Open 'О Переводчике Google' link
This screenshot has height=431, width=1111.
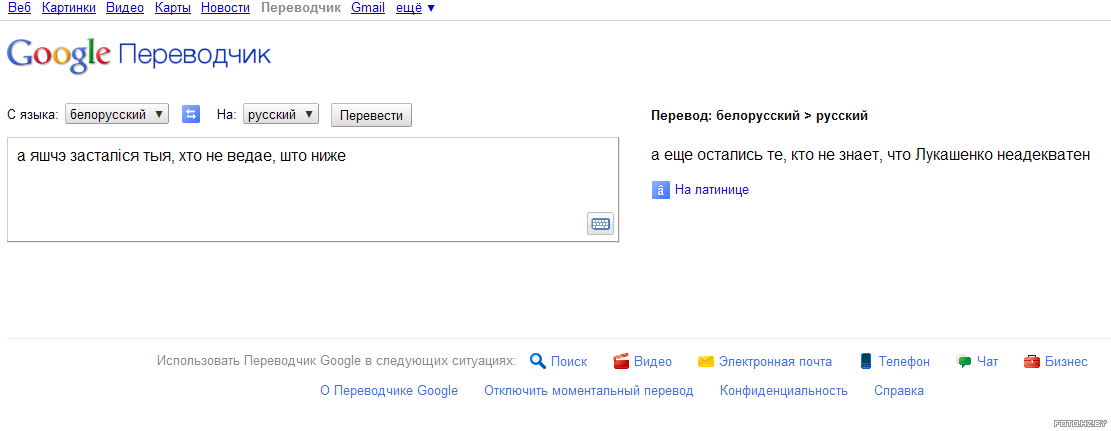click(389, 391)
